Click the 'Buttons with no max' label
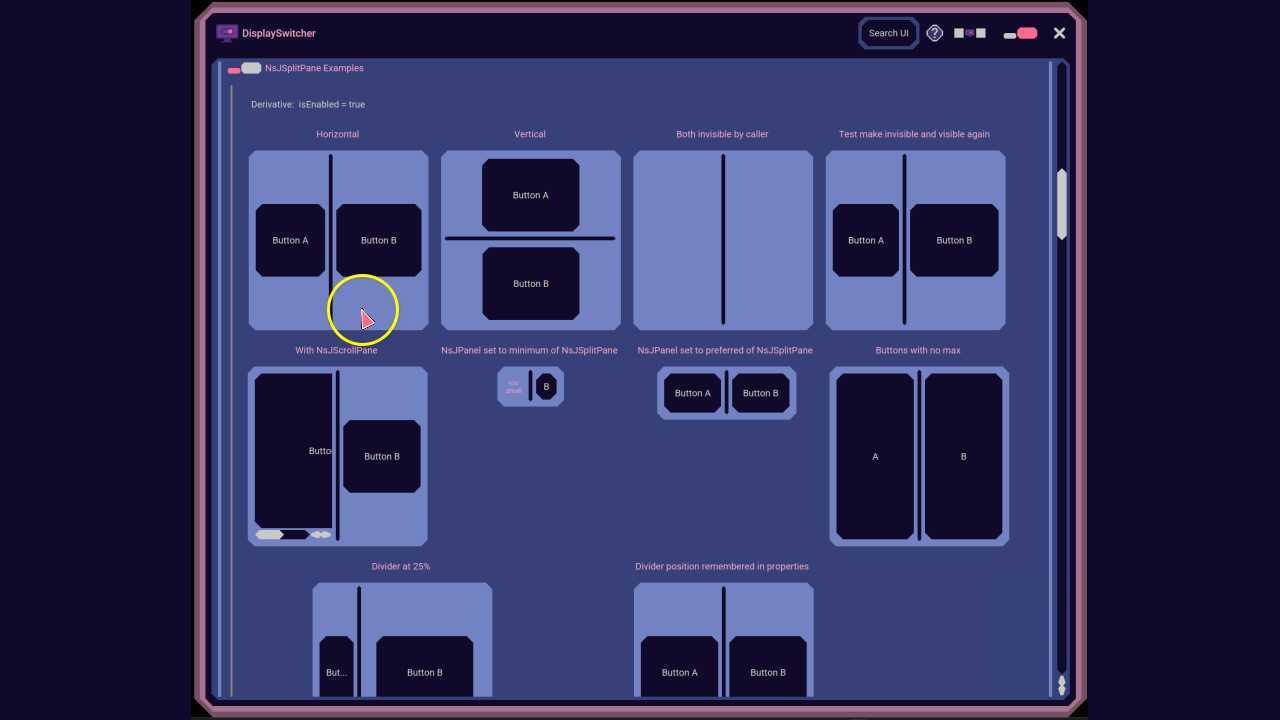The height and width of the screenshot is (720, 1280). click(918, 350)
